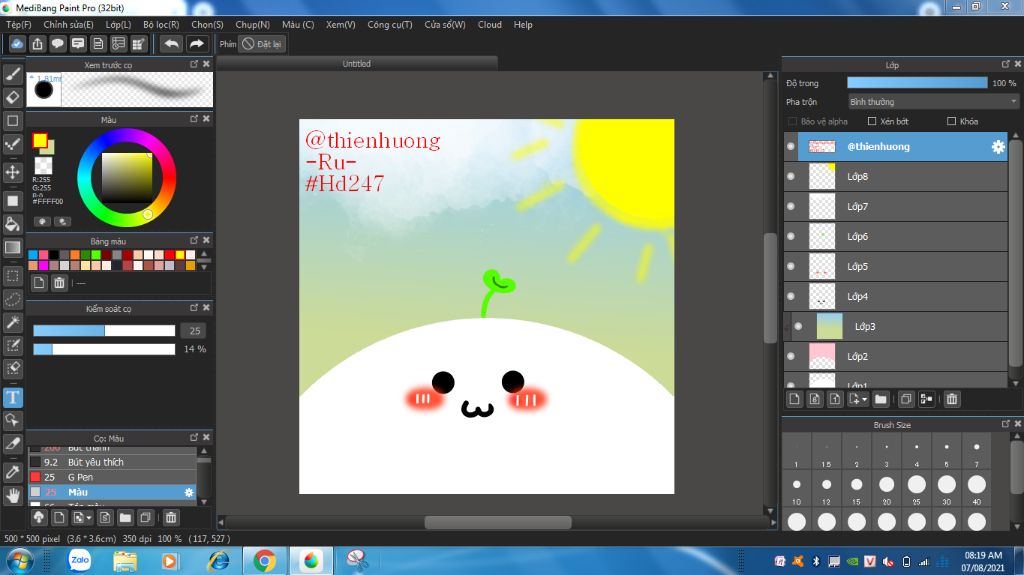The image size is (1024, 575).
Task: Undock the Kiểm soát cọ panel
Action: click(x=194, y=308)
